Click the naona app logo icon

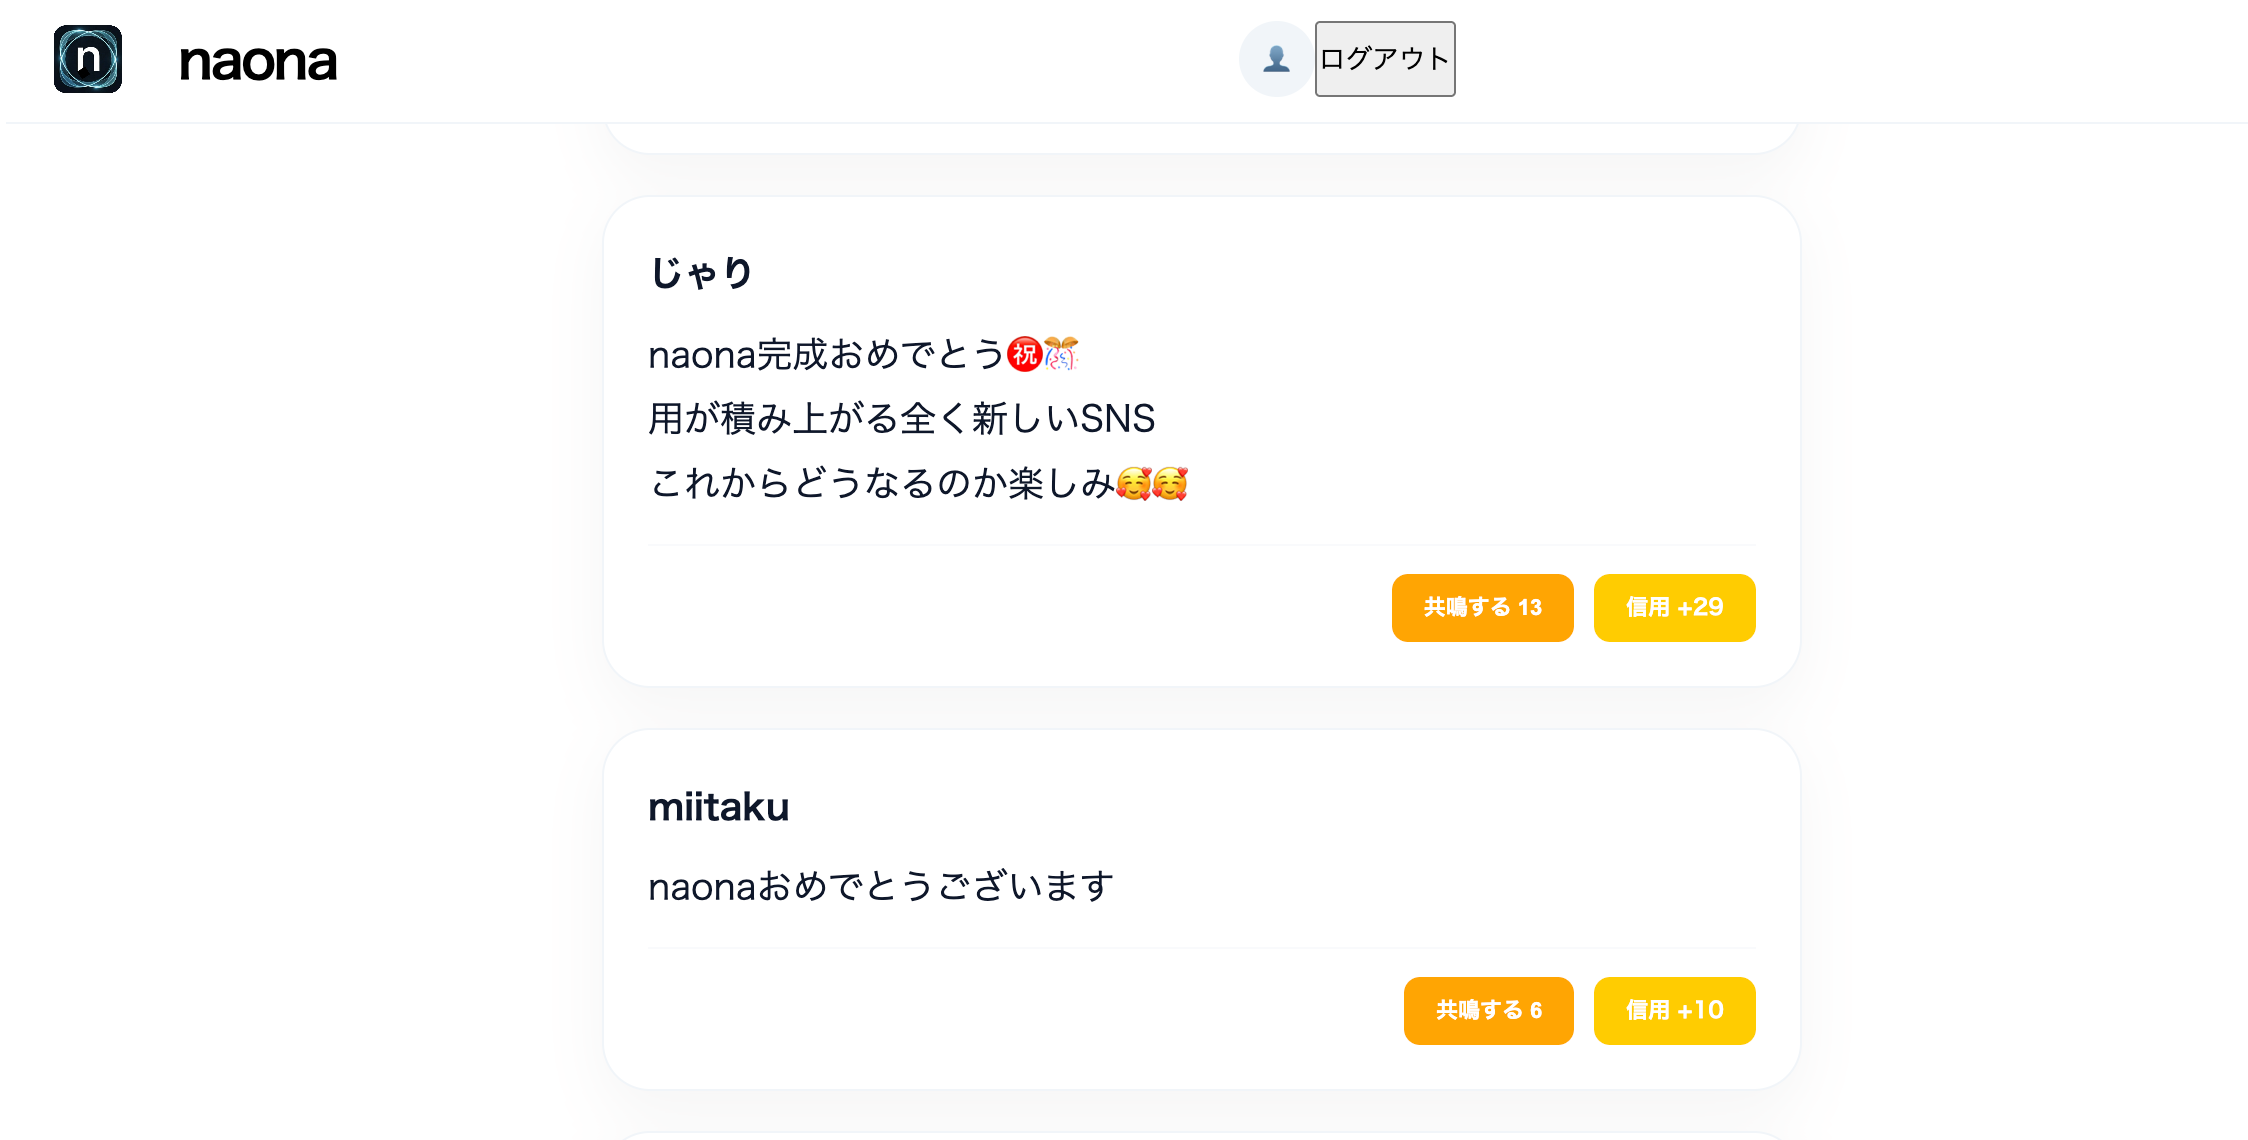[88, 60]
